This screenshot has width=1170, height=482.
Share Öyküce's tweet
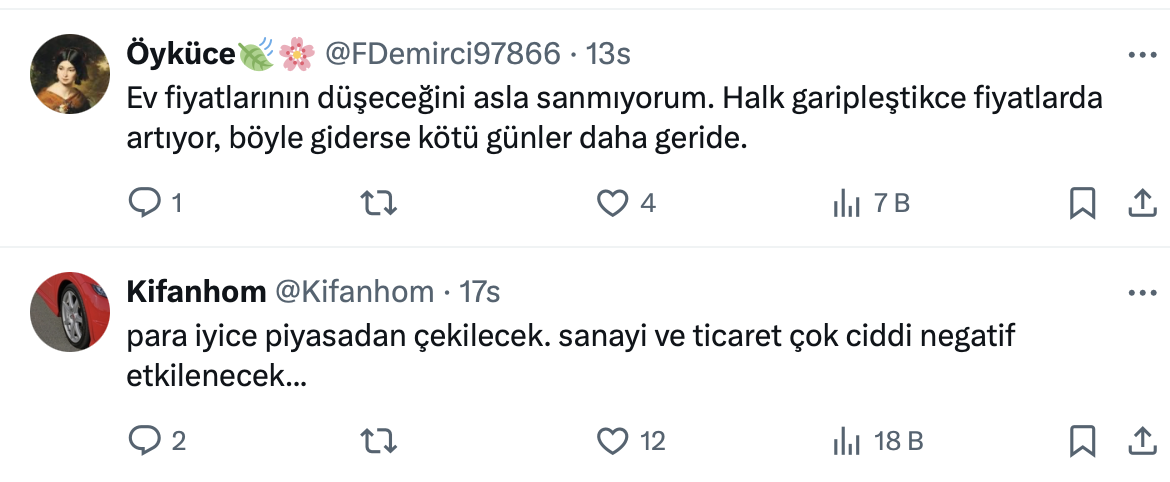pyautogui.click(x=1141, y=204)
